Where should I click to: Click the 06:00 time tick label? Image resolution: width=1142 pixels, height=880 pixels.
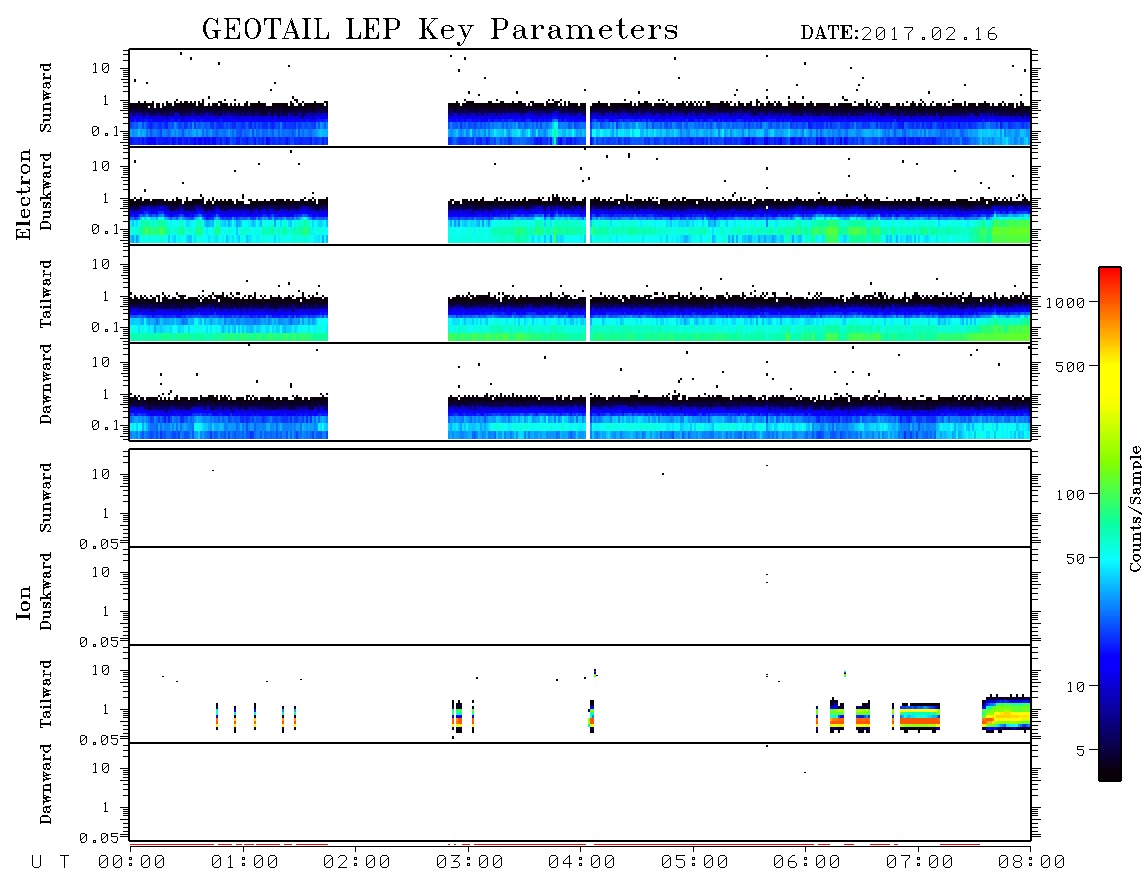[x=807, y=863]
